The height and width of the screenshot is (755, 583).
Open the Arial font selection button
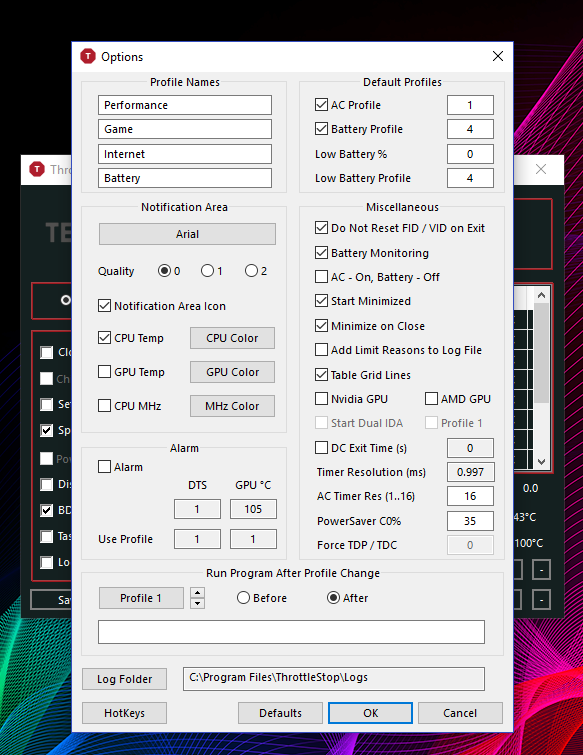click(x=187, y=234)
